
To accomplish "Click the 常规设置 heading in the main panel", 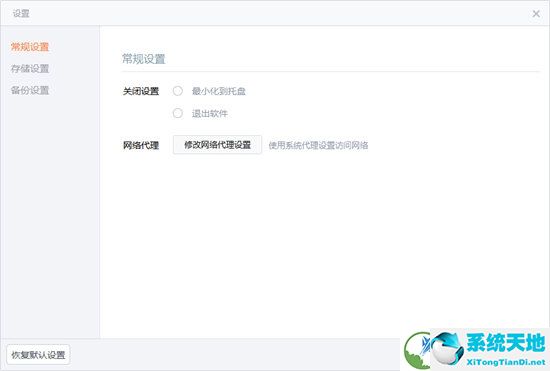I will [x=143, y=59].
